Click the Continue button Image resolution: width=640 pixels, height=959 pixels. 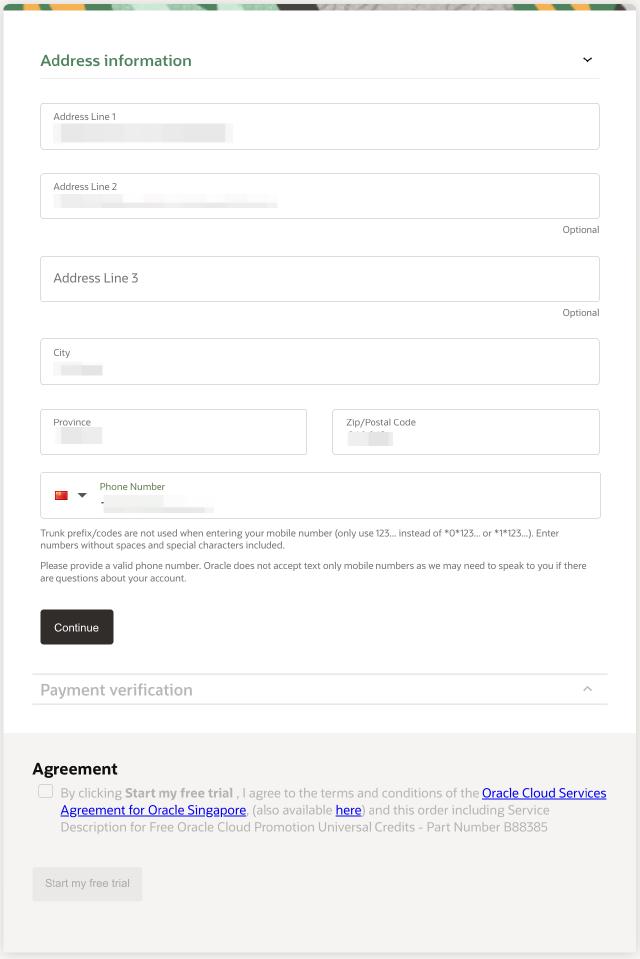click(76, 627)
